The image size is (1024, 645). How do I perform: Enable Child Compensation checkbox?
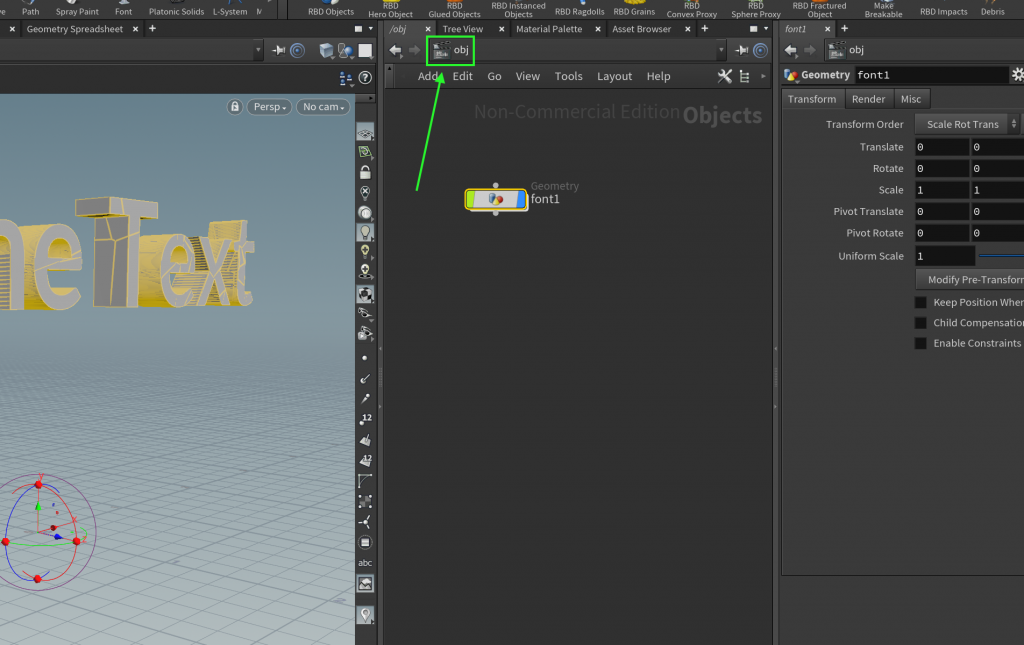point(920,322)
